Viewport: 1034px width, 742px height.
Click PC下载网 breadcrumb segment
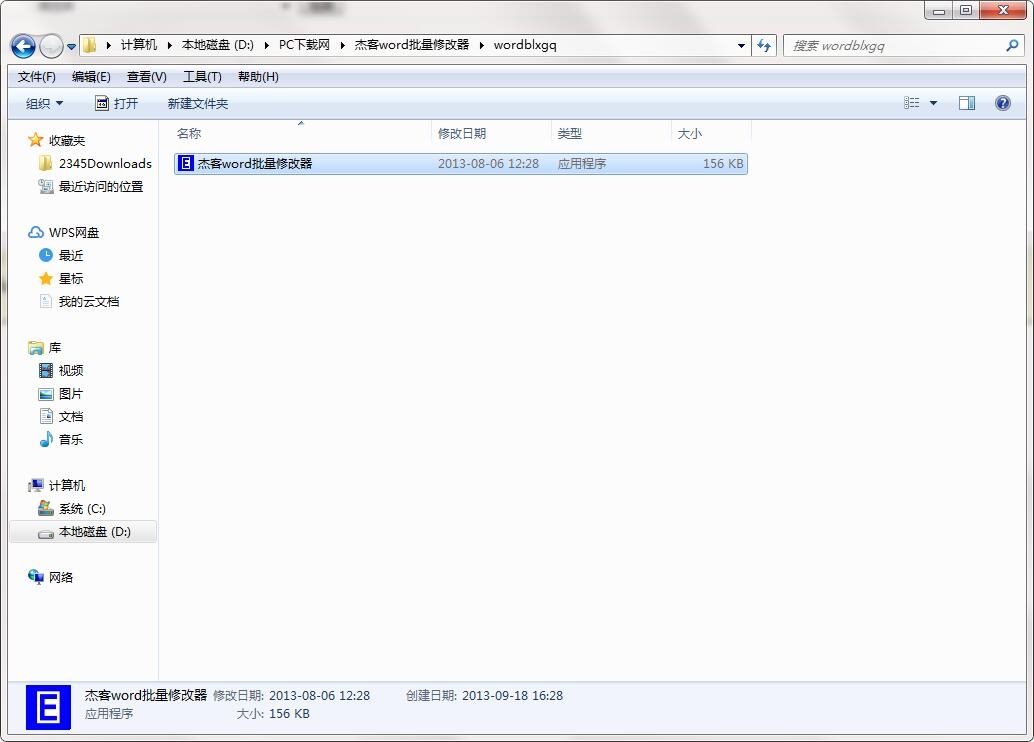coord(304,45)
